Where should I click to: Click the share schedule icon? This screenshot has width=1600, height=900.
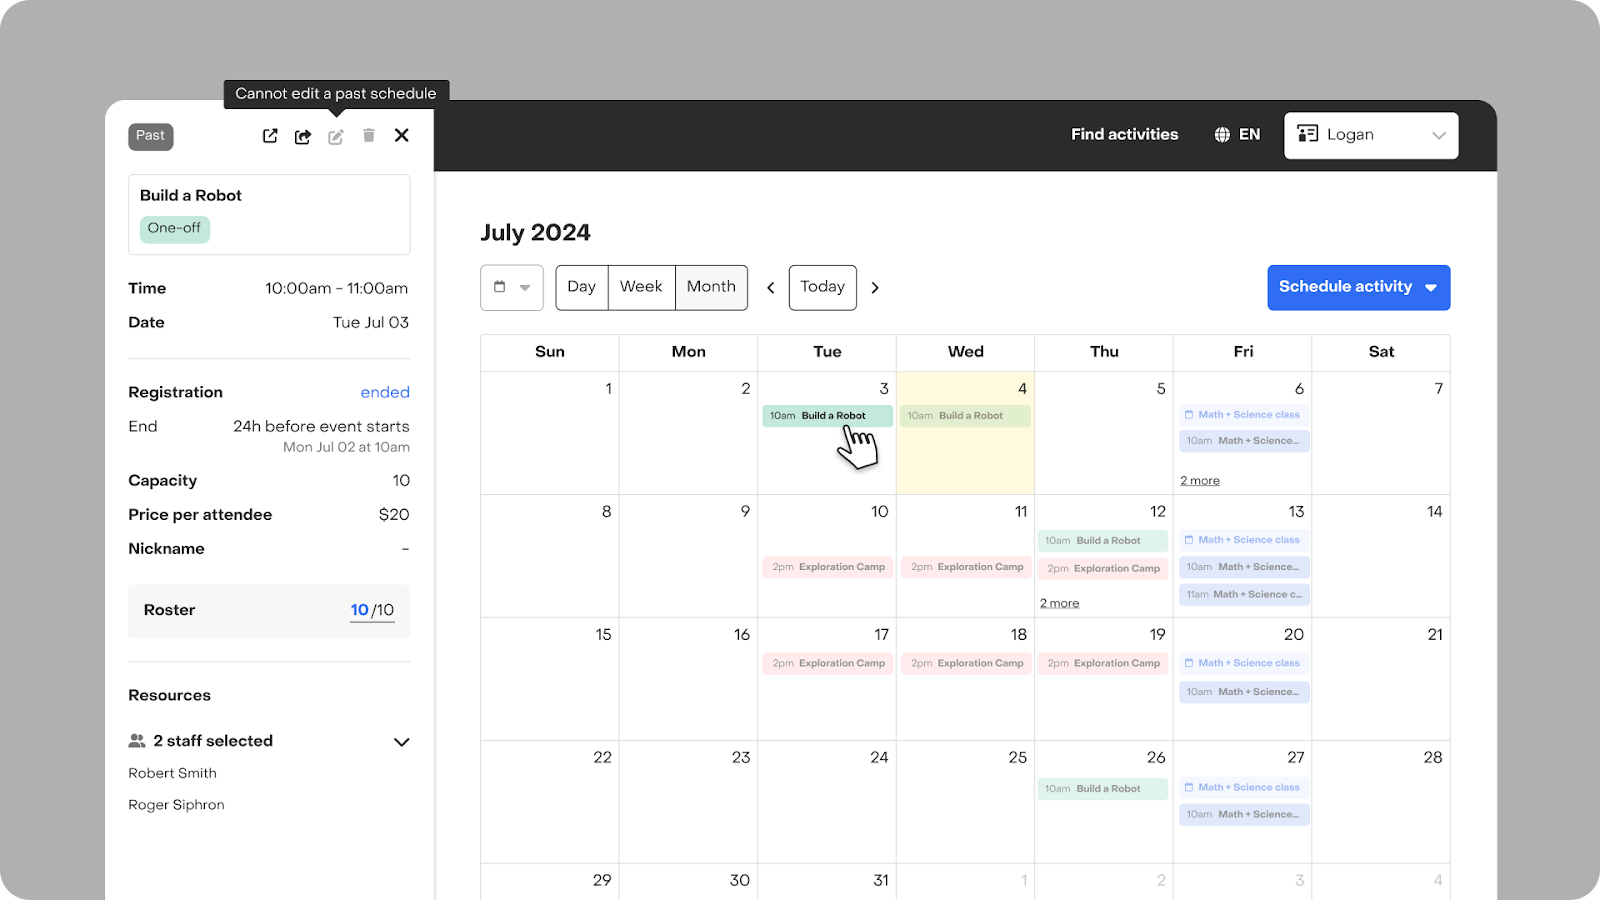(303, 136)
